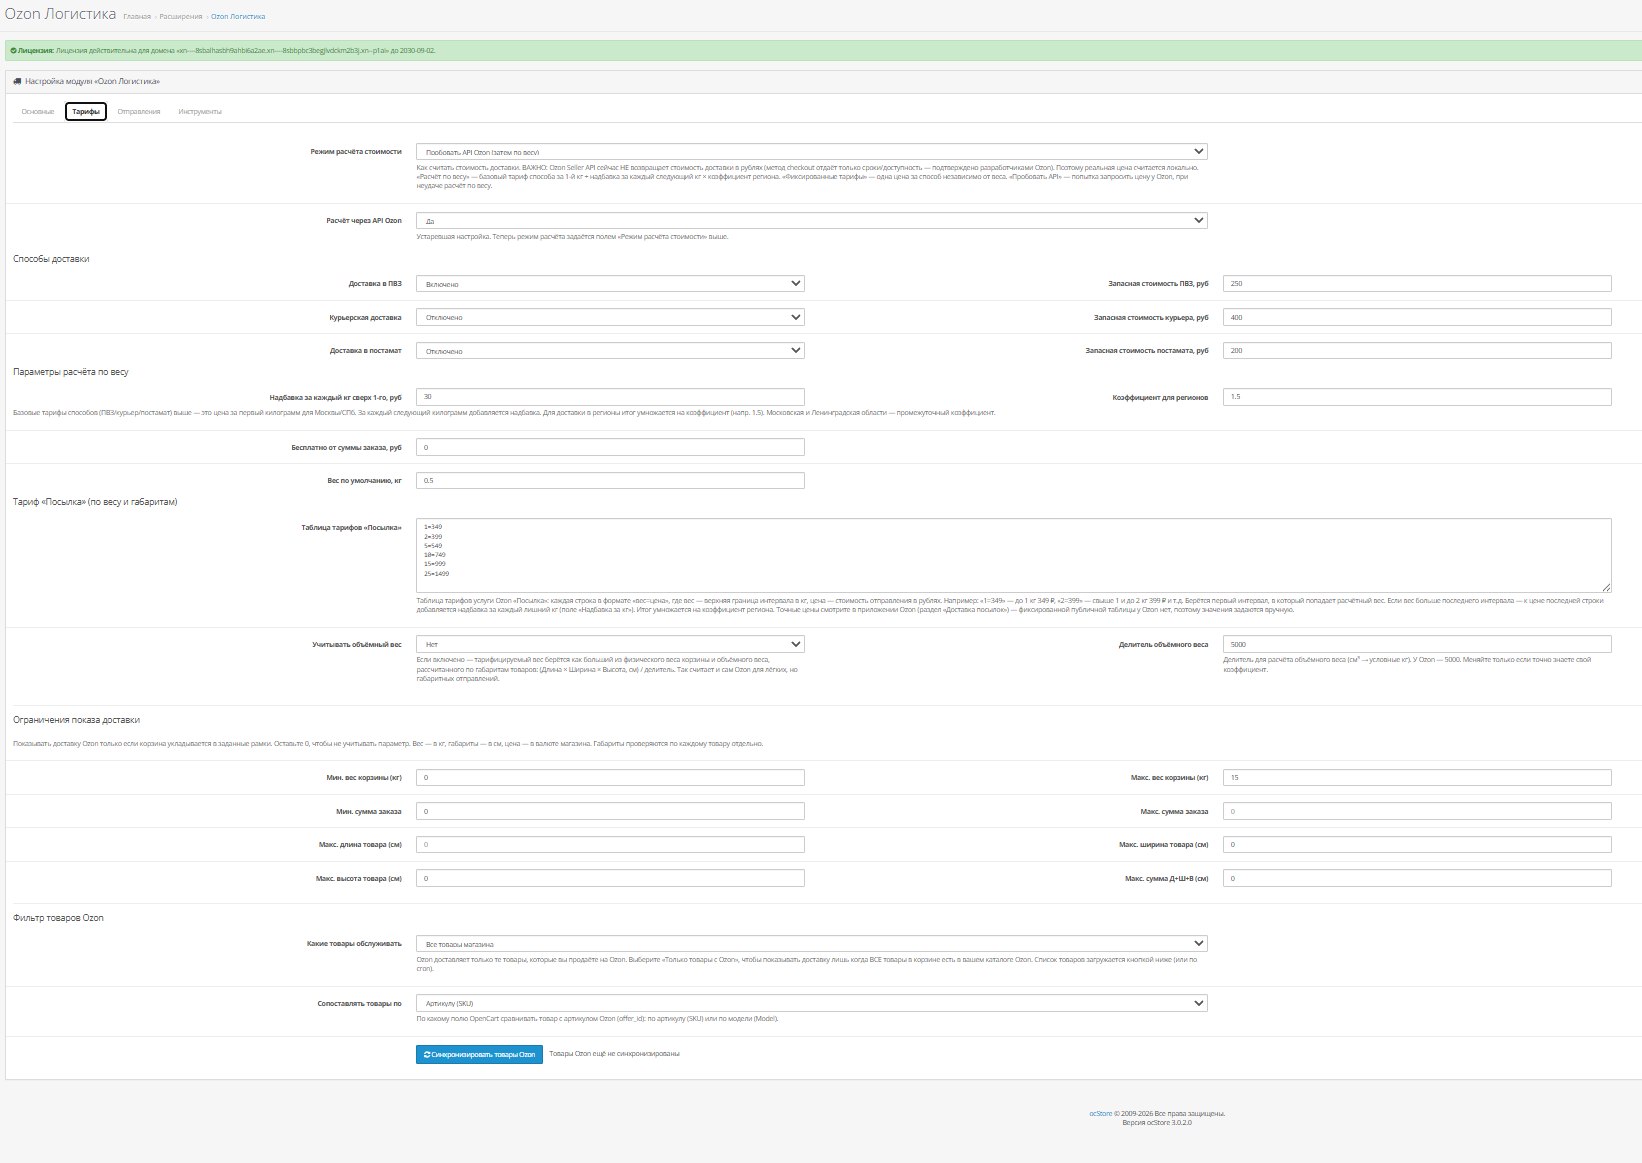Click the "Режим расчёта стоимости" field label
This screenshot has width=1642, height=1163.
click(x=356, y=152)
